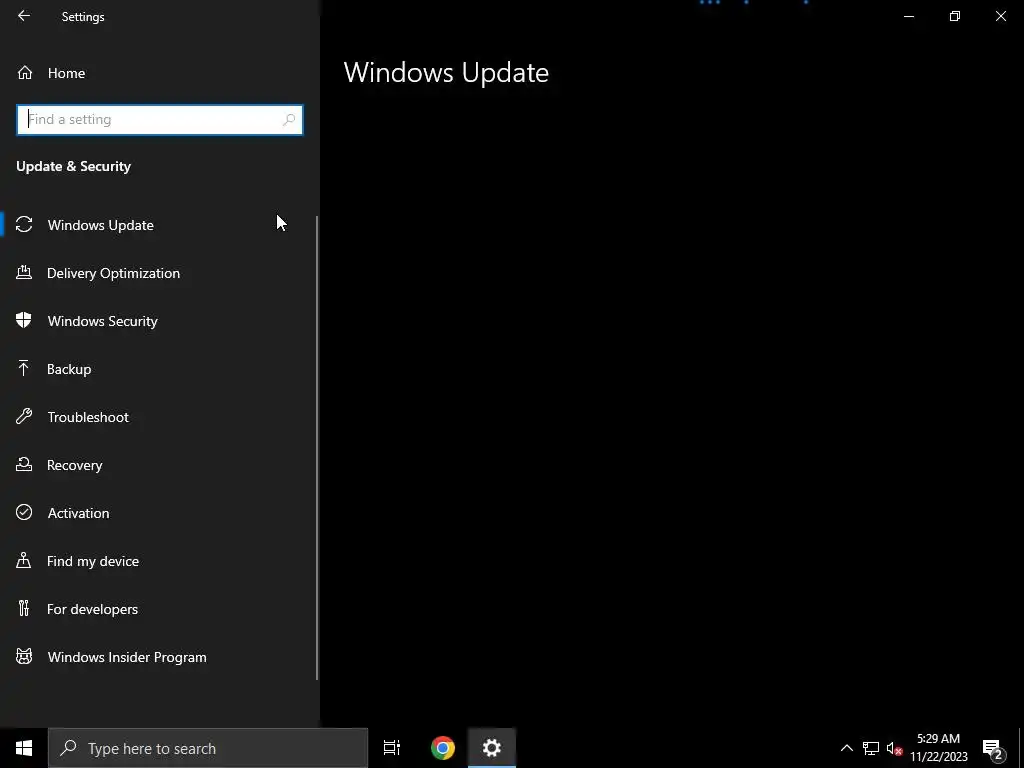
Task: Click the Show desktop sliver at taskbar end
Action: coord(1021,748)
